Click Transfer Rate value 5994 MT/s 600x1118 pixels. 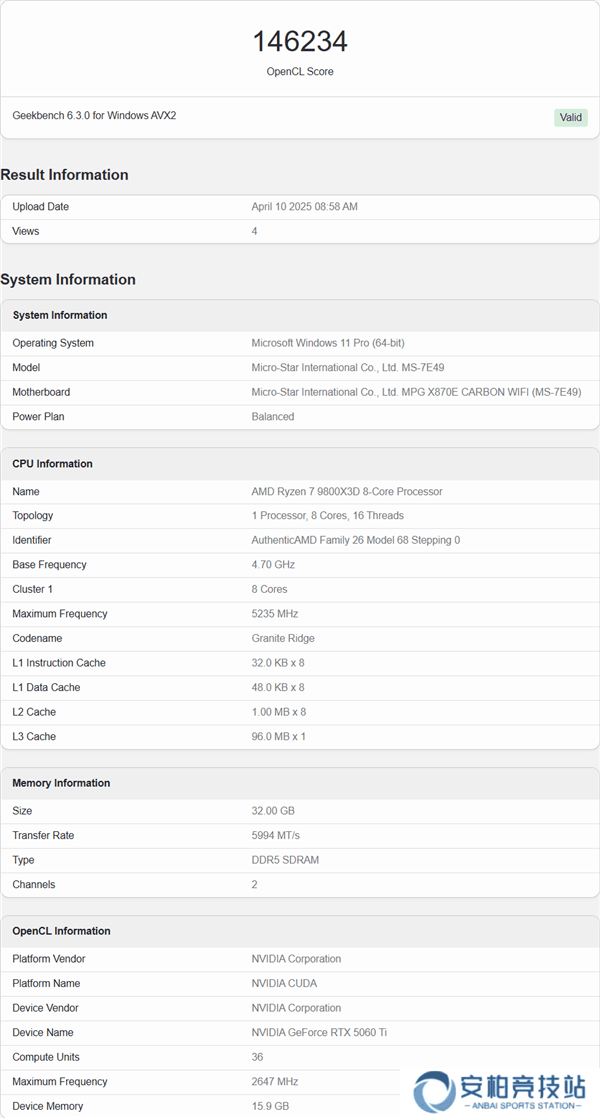275,836
